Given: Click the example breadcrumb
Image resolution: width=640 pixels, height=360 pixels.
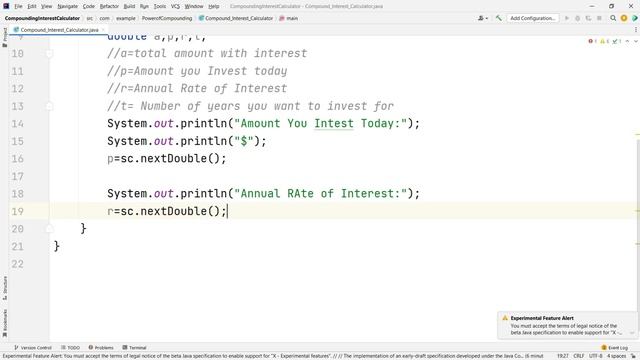Looking at the screenshot, I should (126, 18).
